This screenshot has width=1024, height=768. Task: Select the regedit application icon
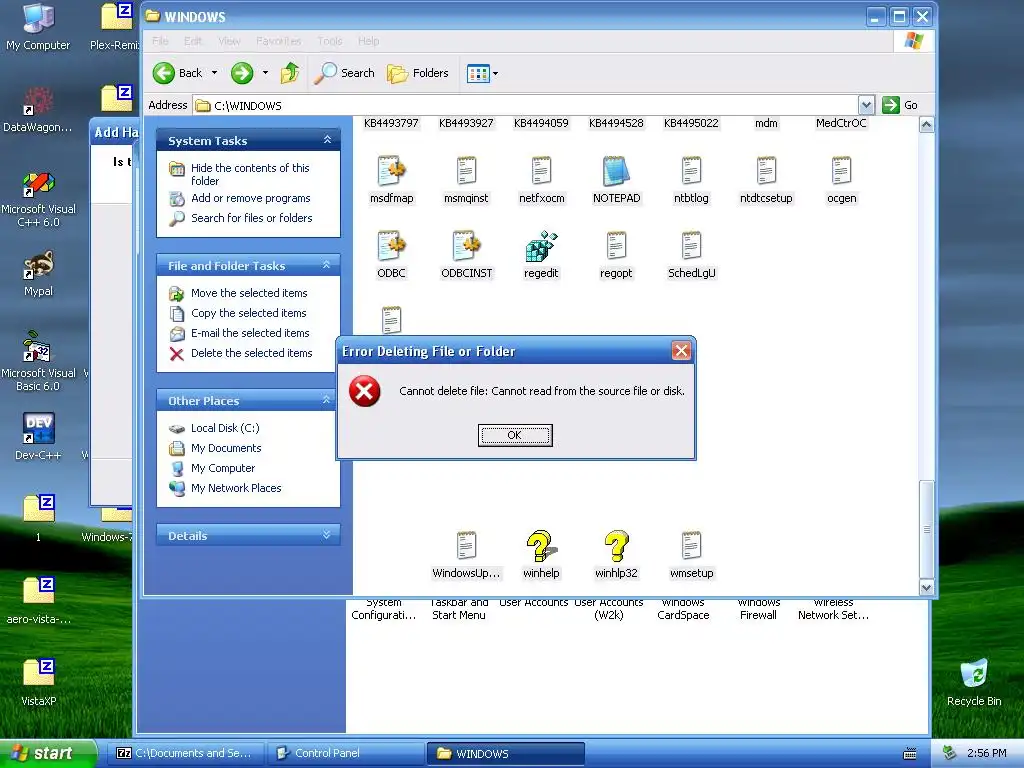[541, 246]
